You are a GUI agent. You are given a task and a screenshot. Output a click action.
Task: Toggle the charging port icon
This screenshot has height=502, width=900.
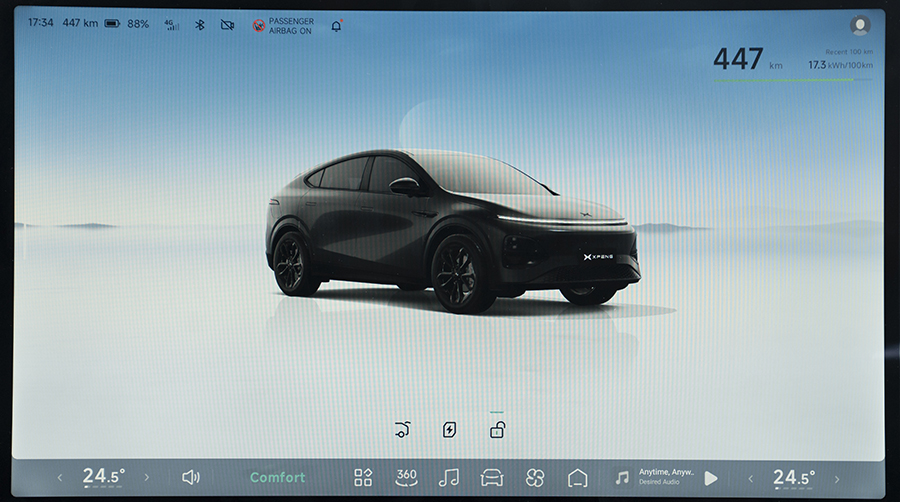tap(450, 430)
